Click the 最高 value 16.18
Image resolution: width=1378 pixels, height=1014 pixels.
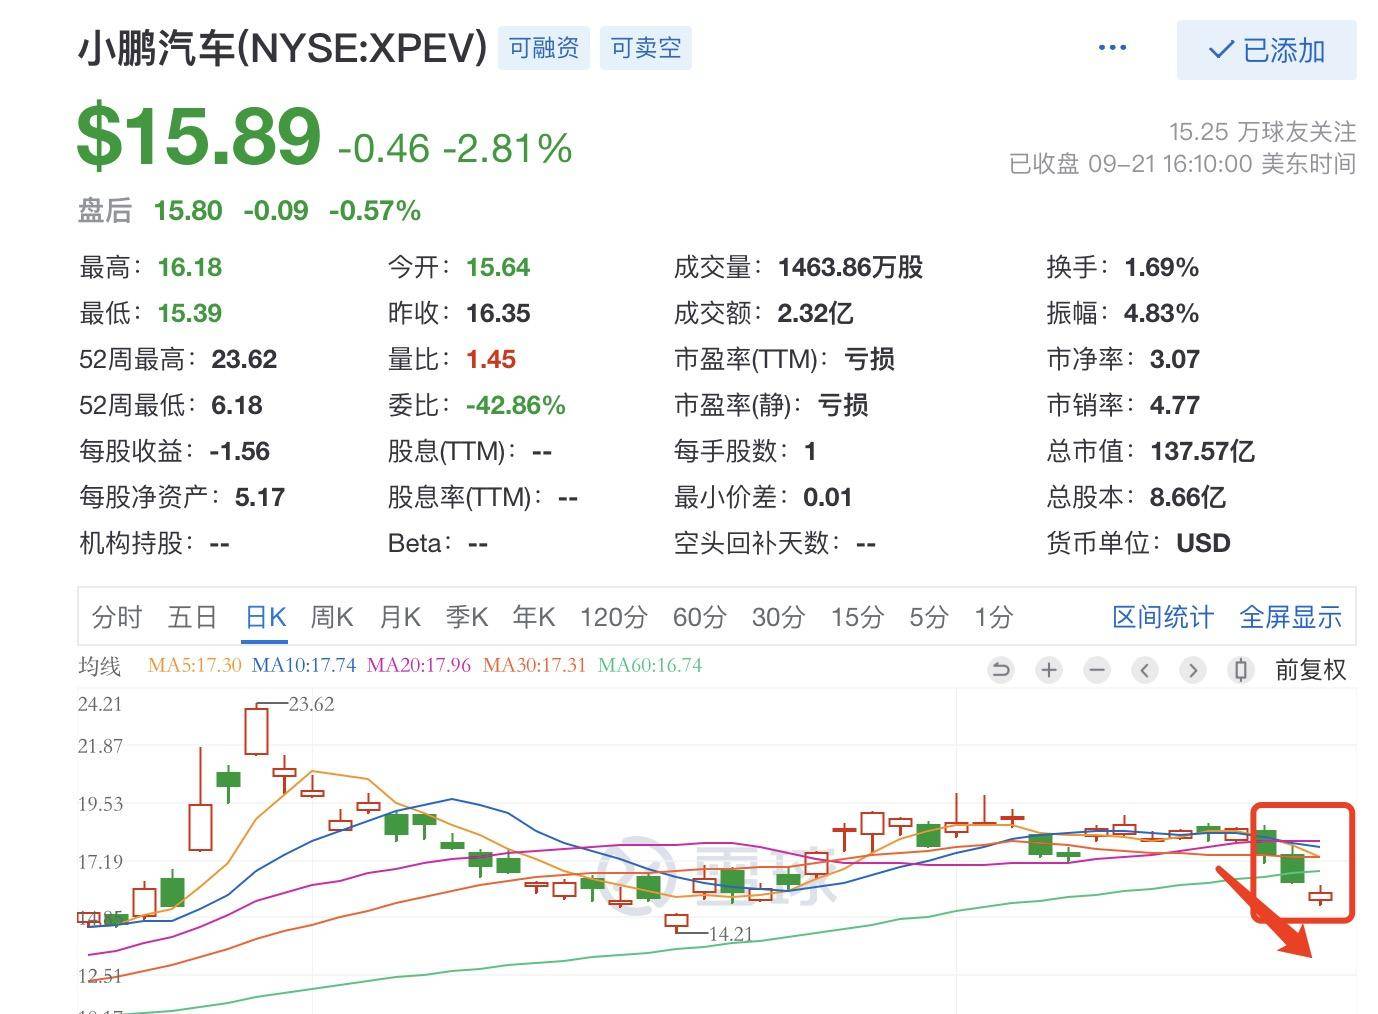click(190, 267)
